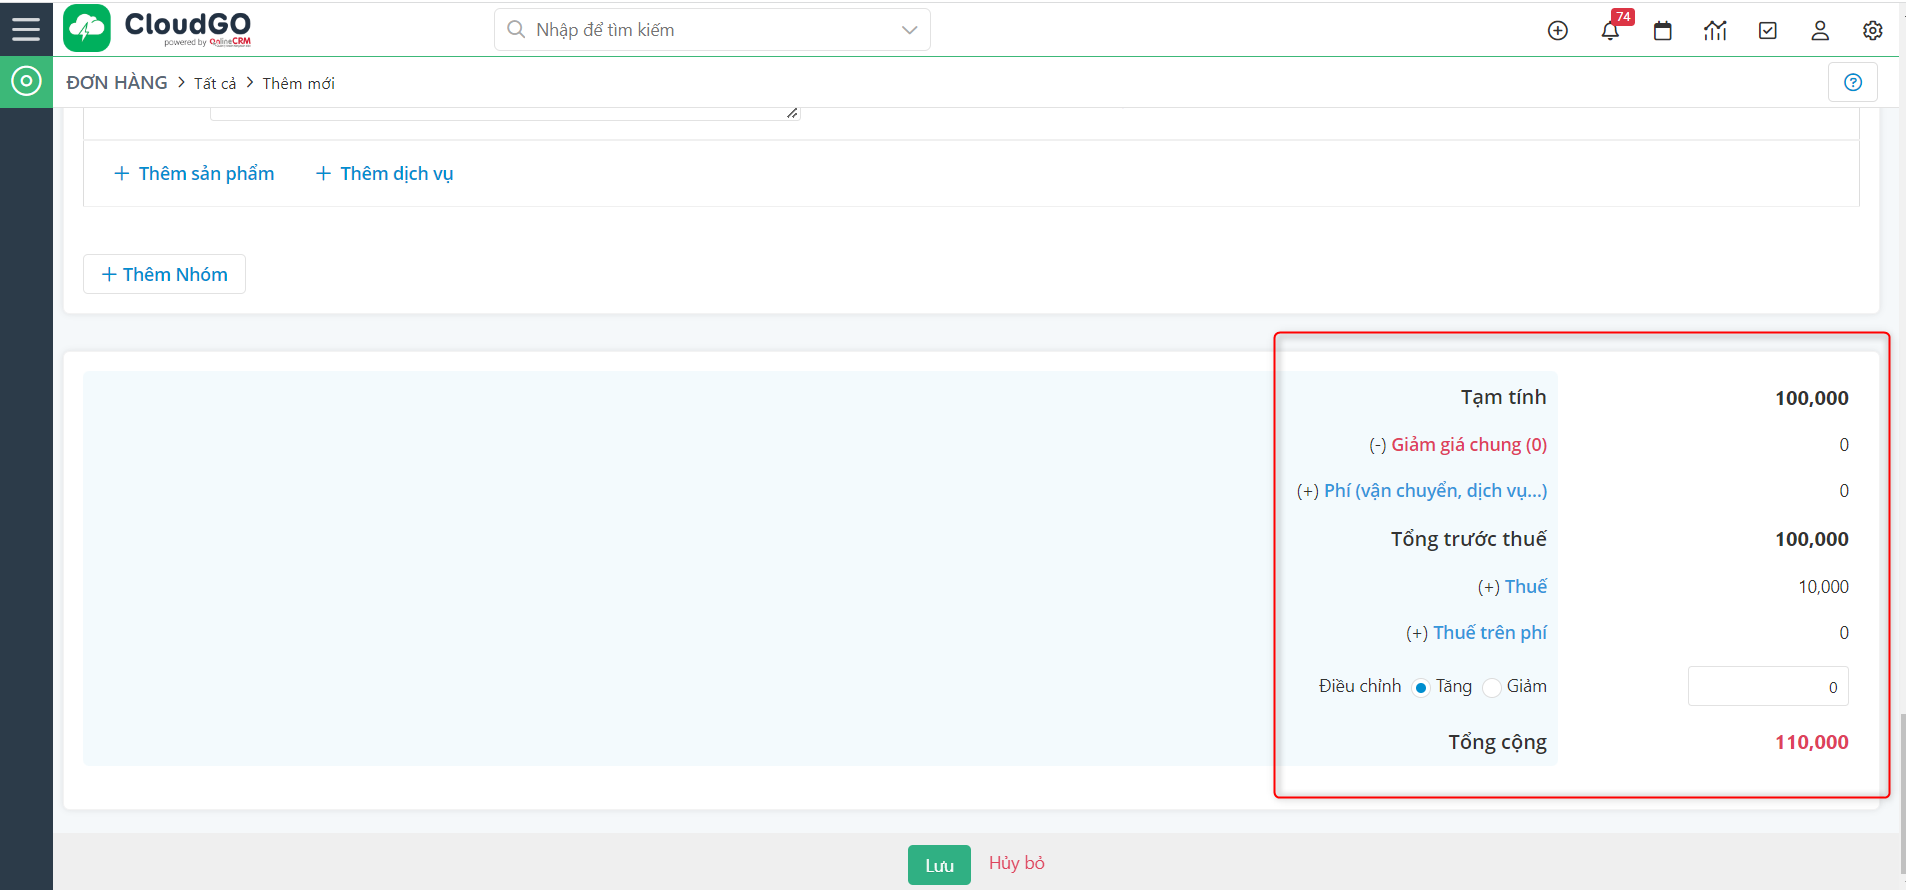1906x890 pixels.
Task: Click the Điều chỉnh adjustment amount field
Action: click(1767, 687)
